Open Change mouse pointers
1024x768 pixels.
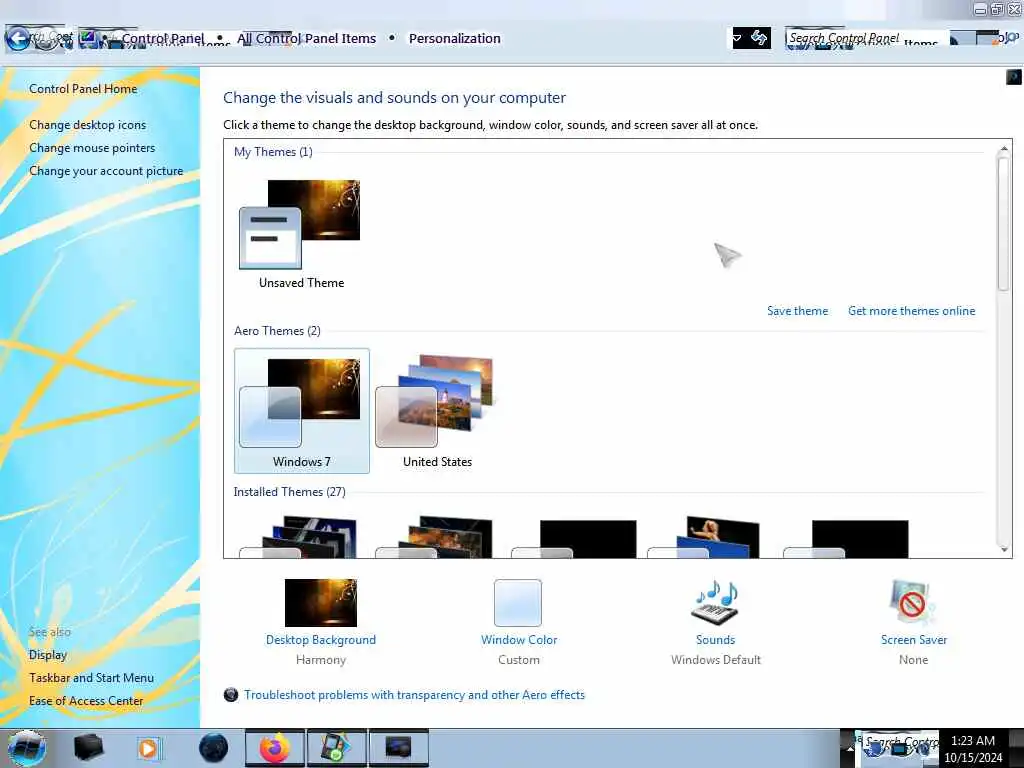click(x=92, y=148)
